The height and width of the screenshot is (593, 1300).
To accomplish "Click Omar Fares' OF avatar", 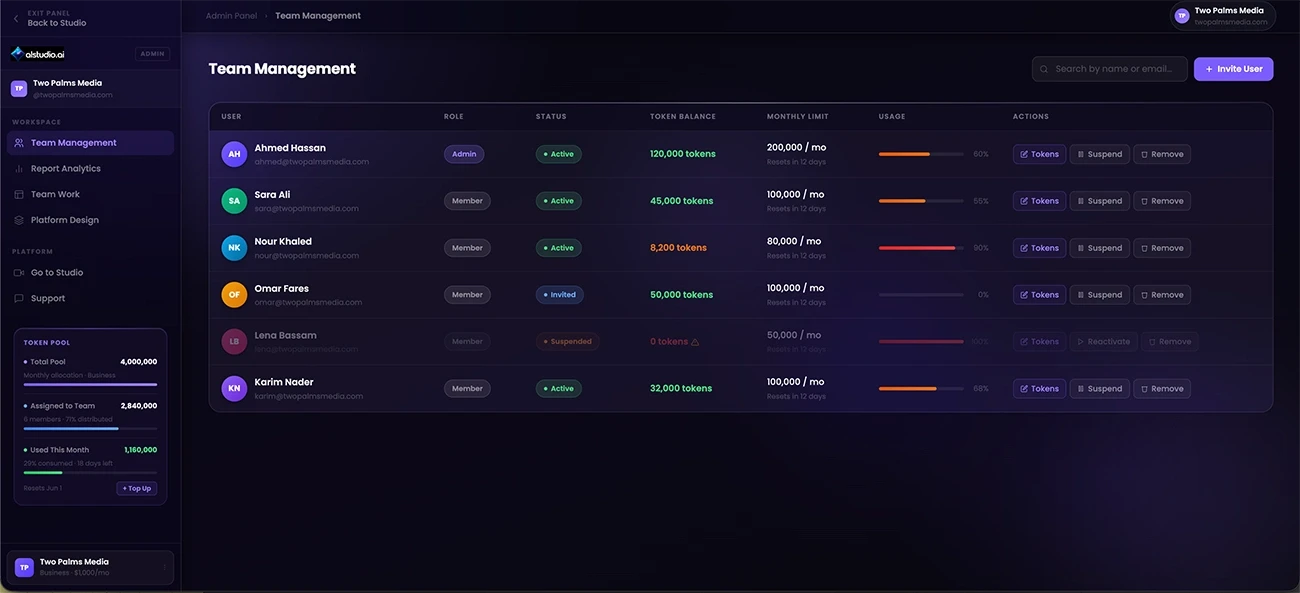I will 234,295.
